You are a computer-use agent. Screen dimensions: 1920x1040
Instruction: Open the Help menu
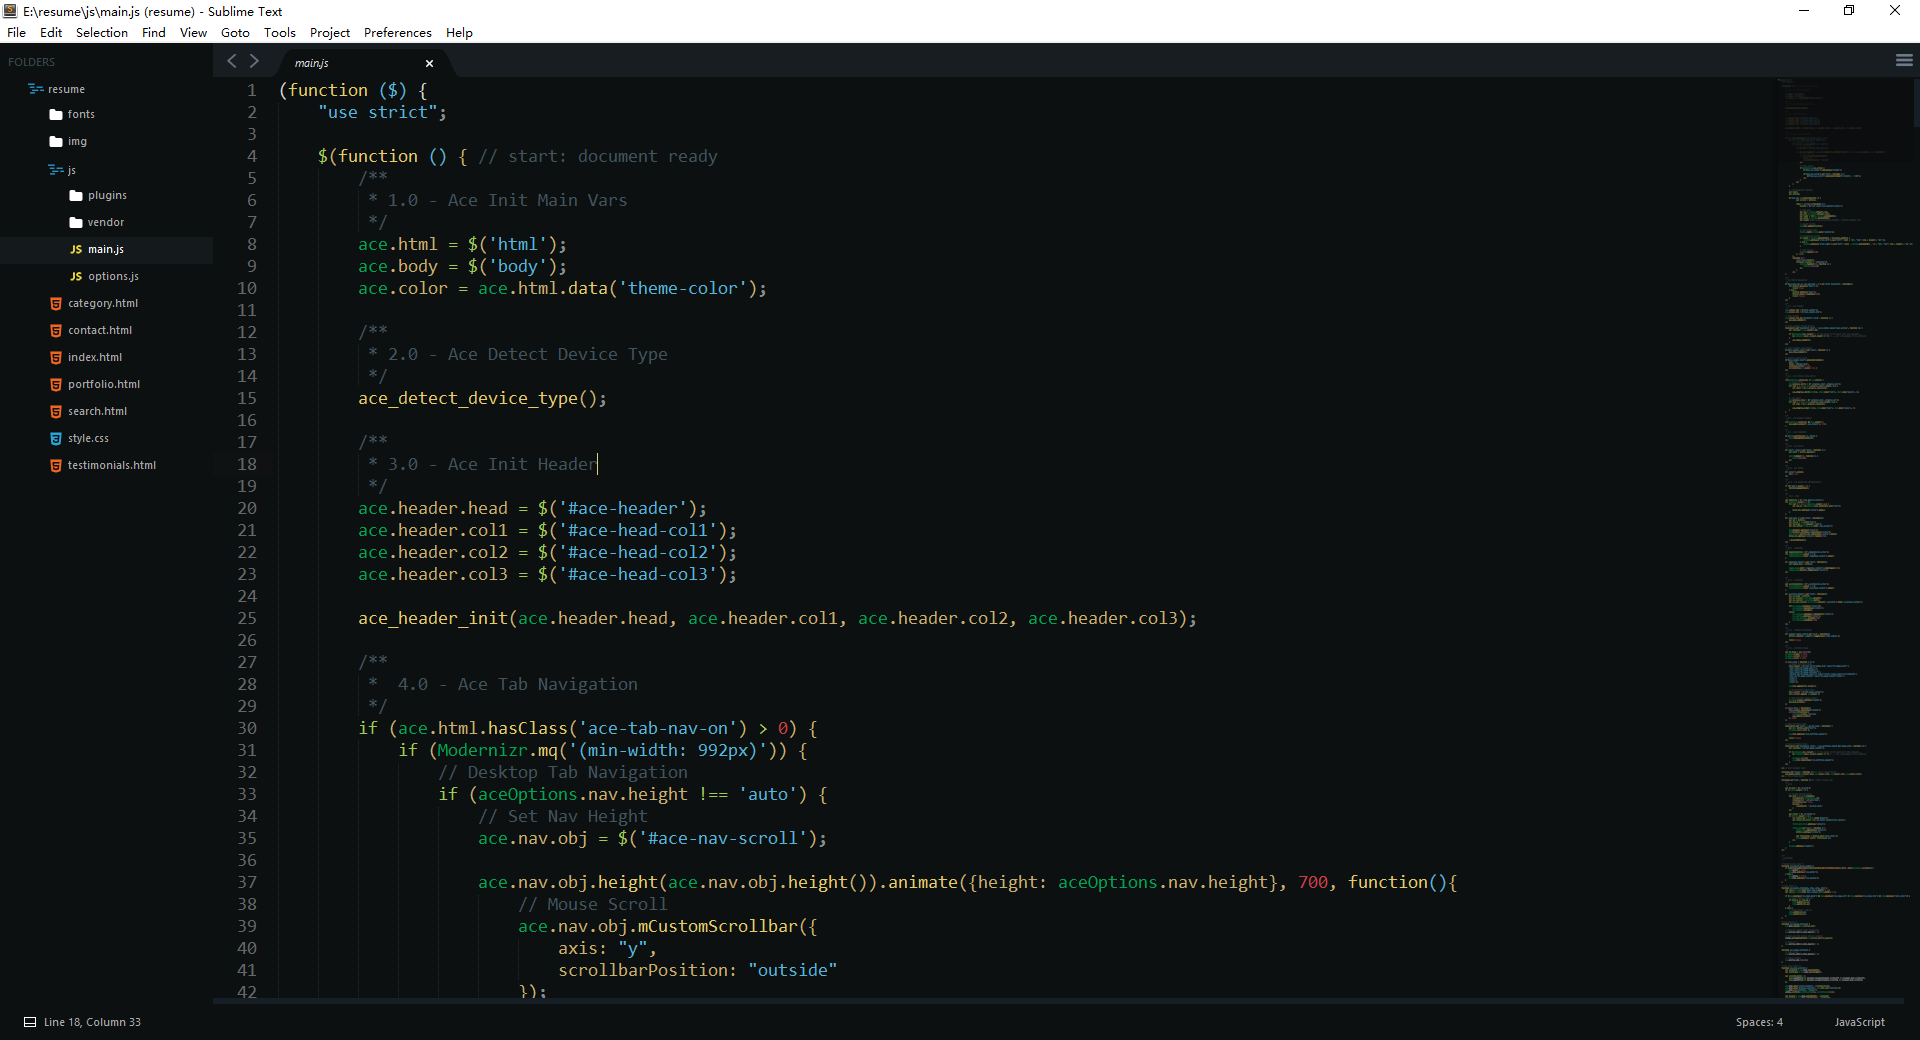click(459, 32)
